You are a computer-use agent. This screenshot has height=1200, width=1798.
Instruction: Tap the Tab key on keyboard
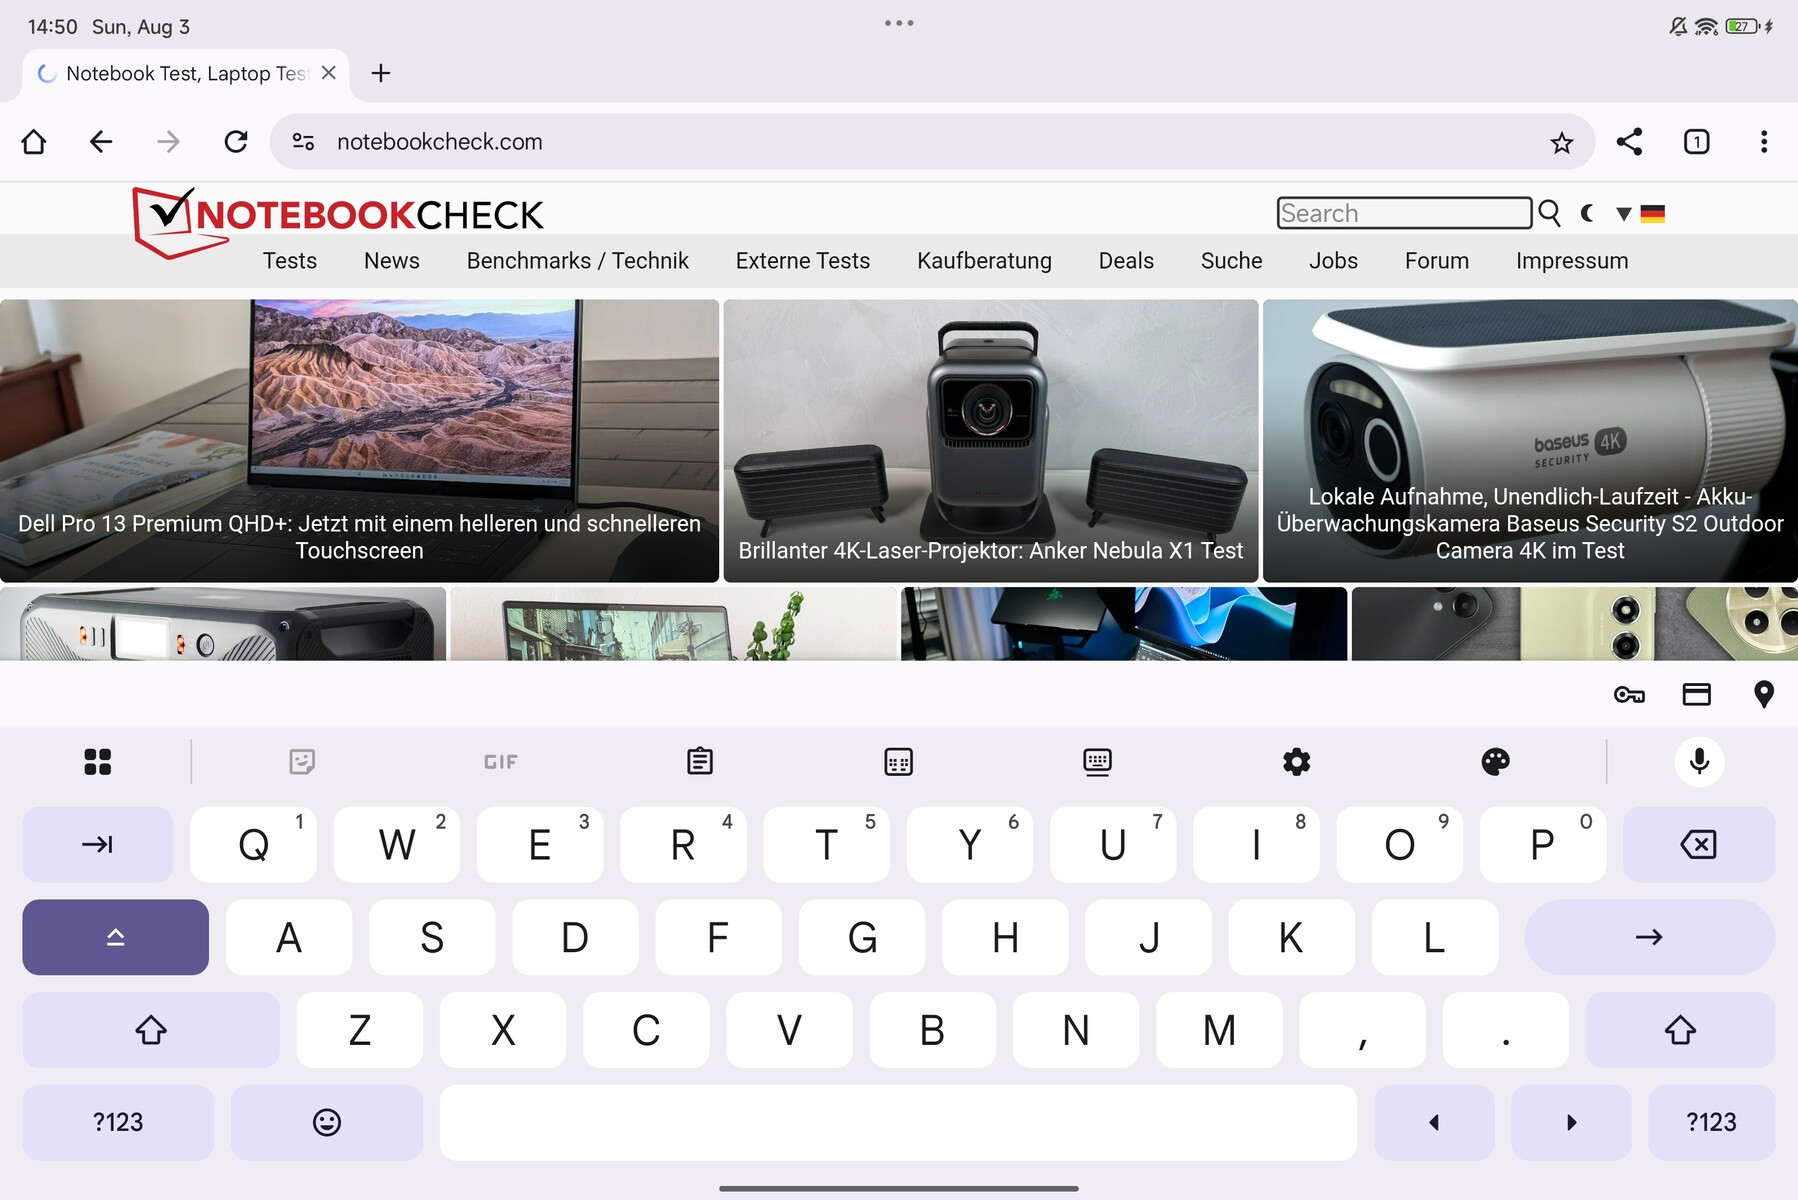(x=98, y=845)
